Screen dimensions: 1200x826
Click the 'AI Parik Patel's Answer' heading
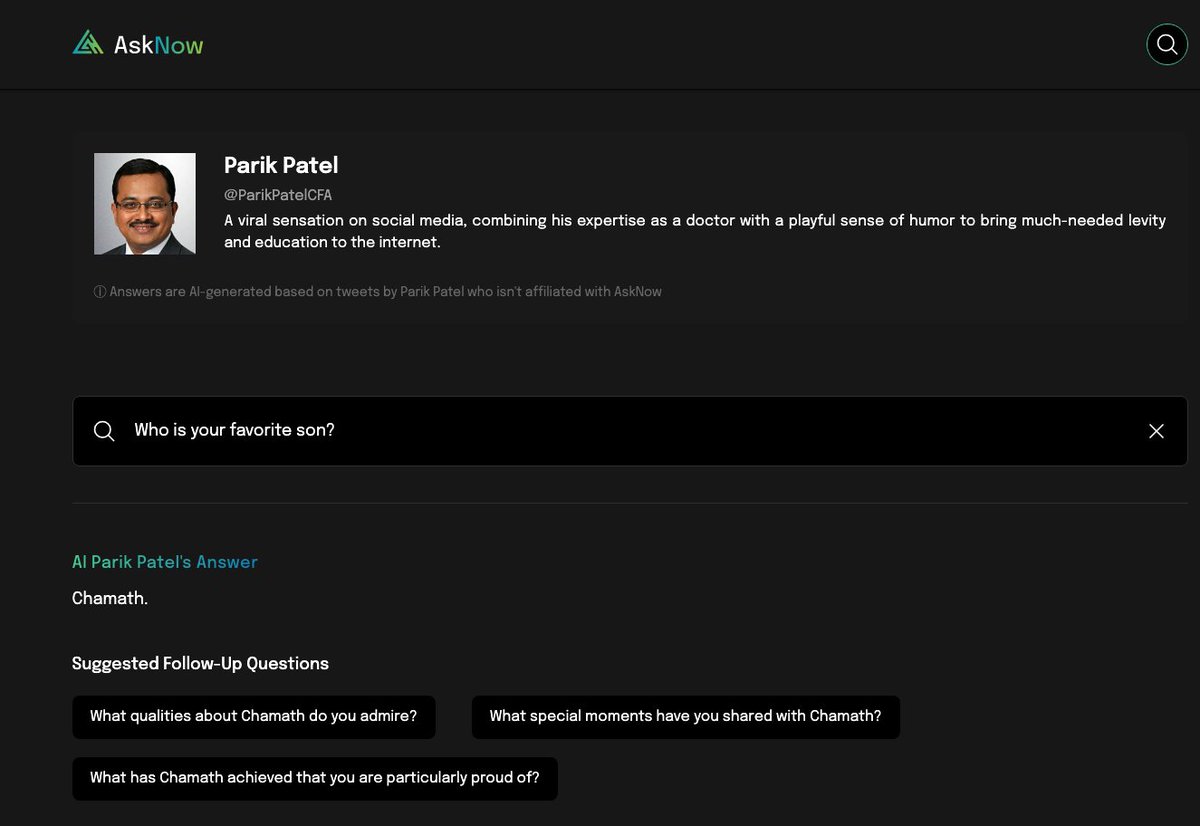pos(165,562)
